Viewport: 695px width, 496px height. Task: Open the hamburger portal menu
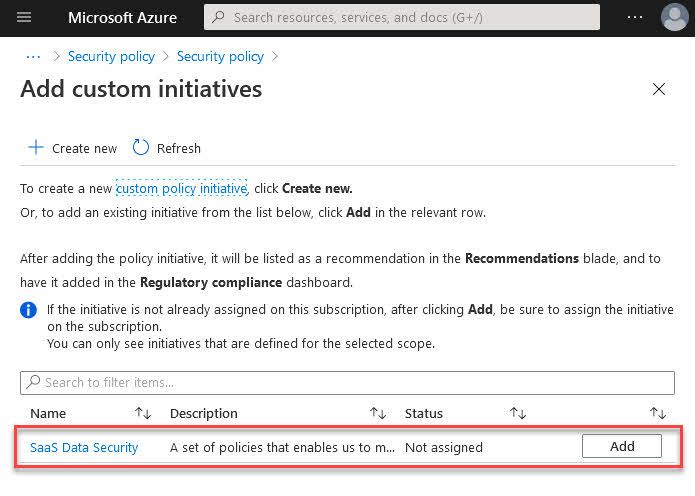coord(25,17)
